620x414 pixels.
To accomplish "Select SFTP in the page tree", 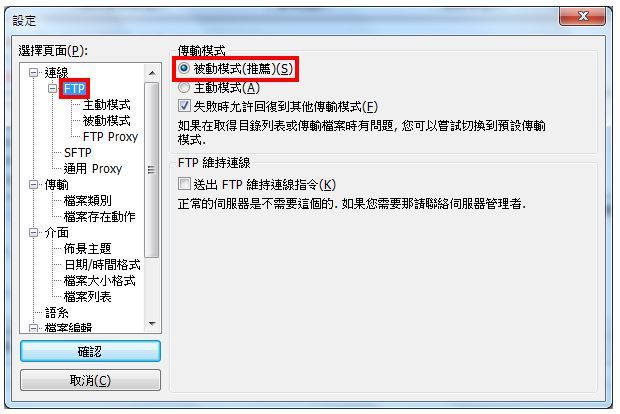I will [x=78, y=153].
